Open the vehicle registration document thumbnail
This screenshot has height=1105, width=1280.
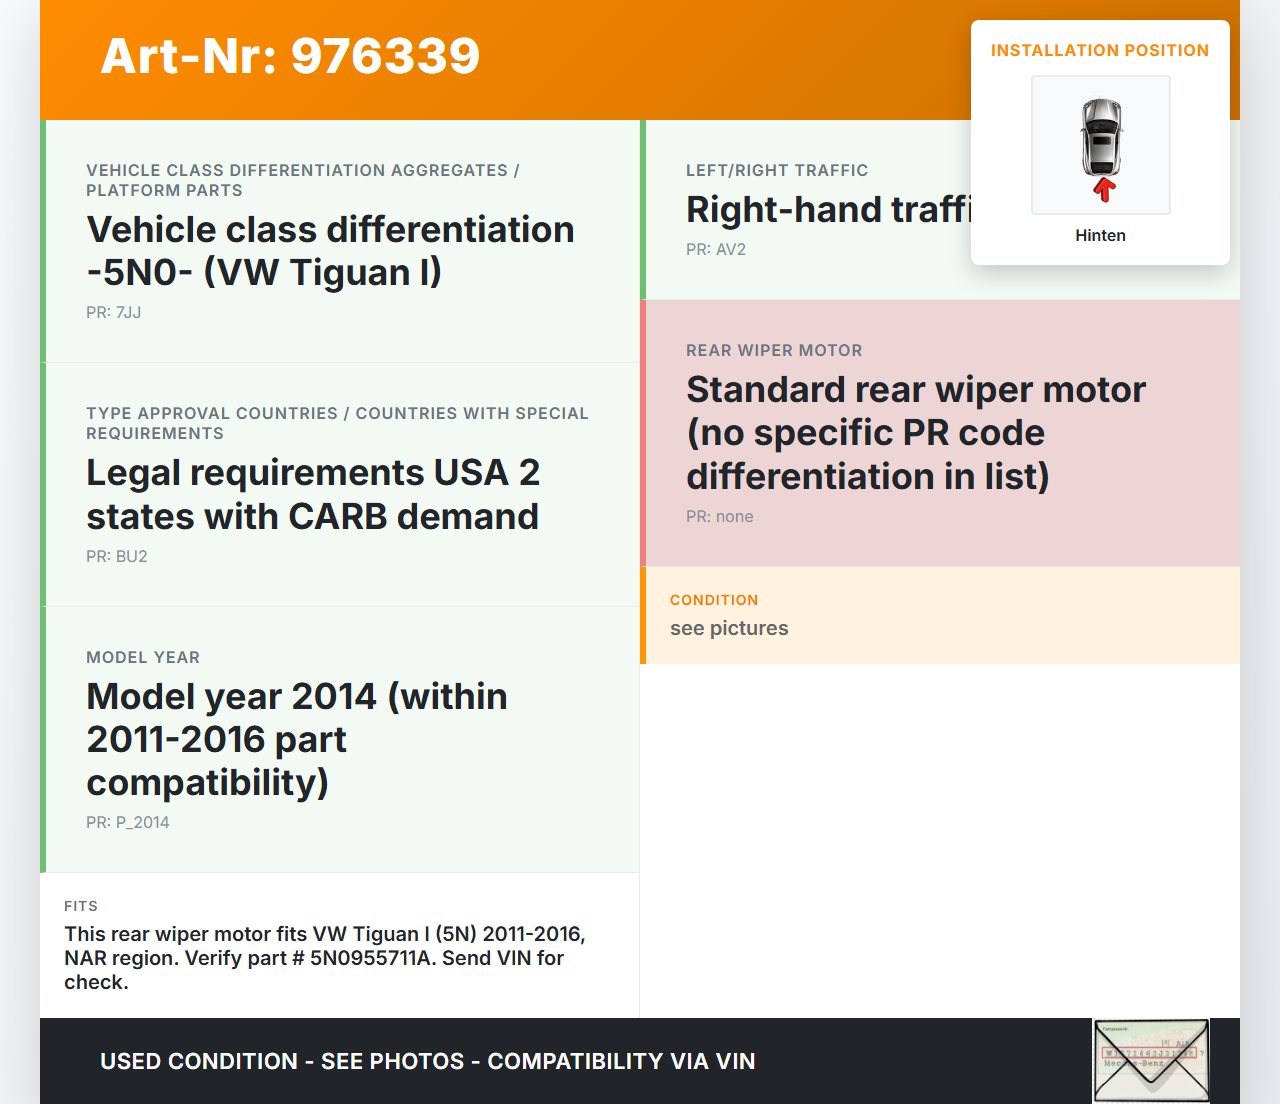pos(1151,1061)
